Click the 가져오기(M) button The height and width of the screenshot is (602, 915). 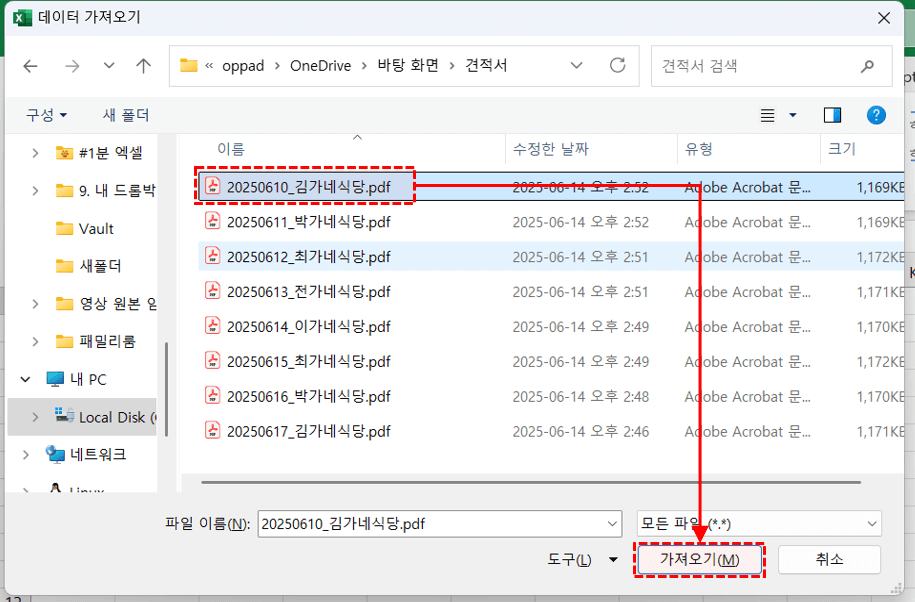point(699,560)
